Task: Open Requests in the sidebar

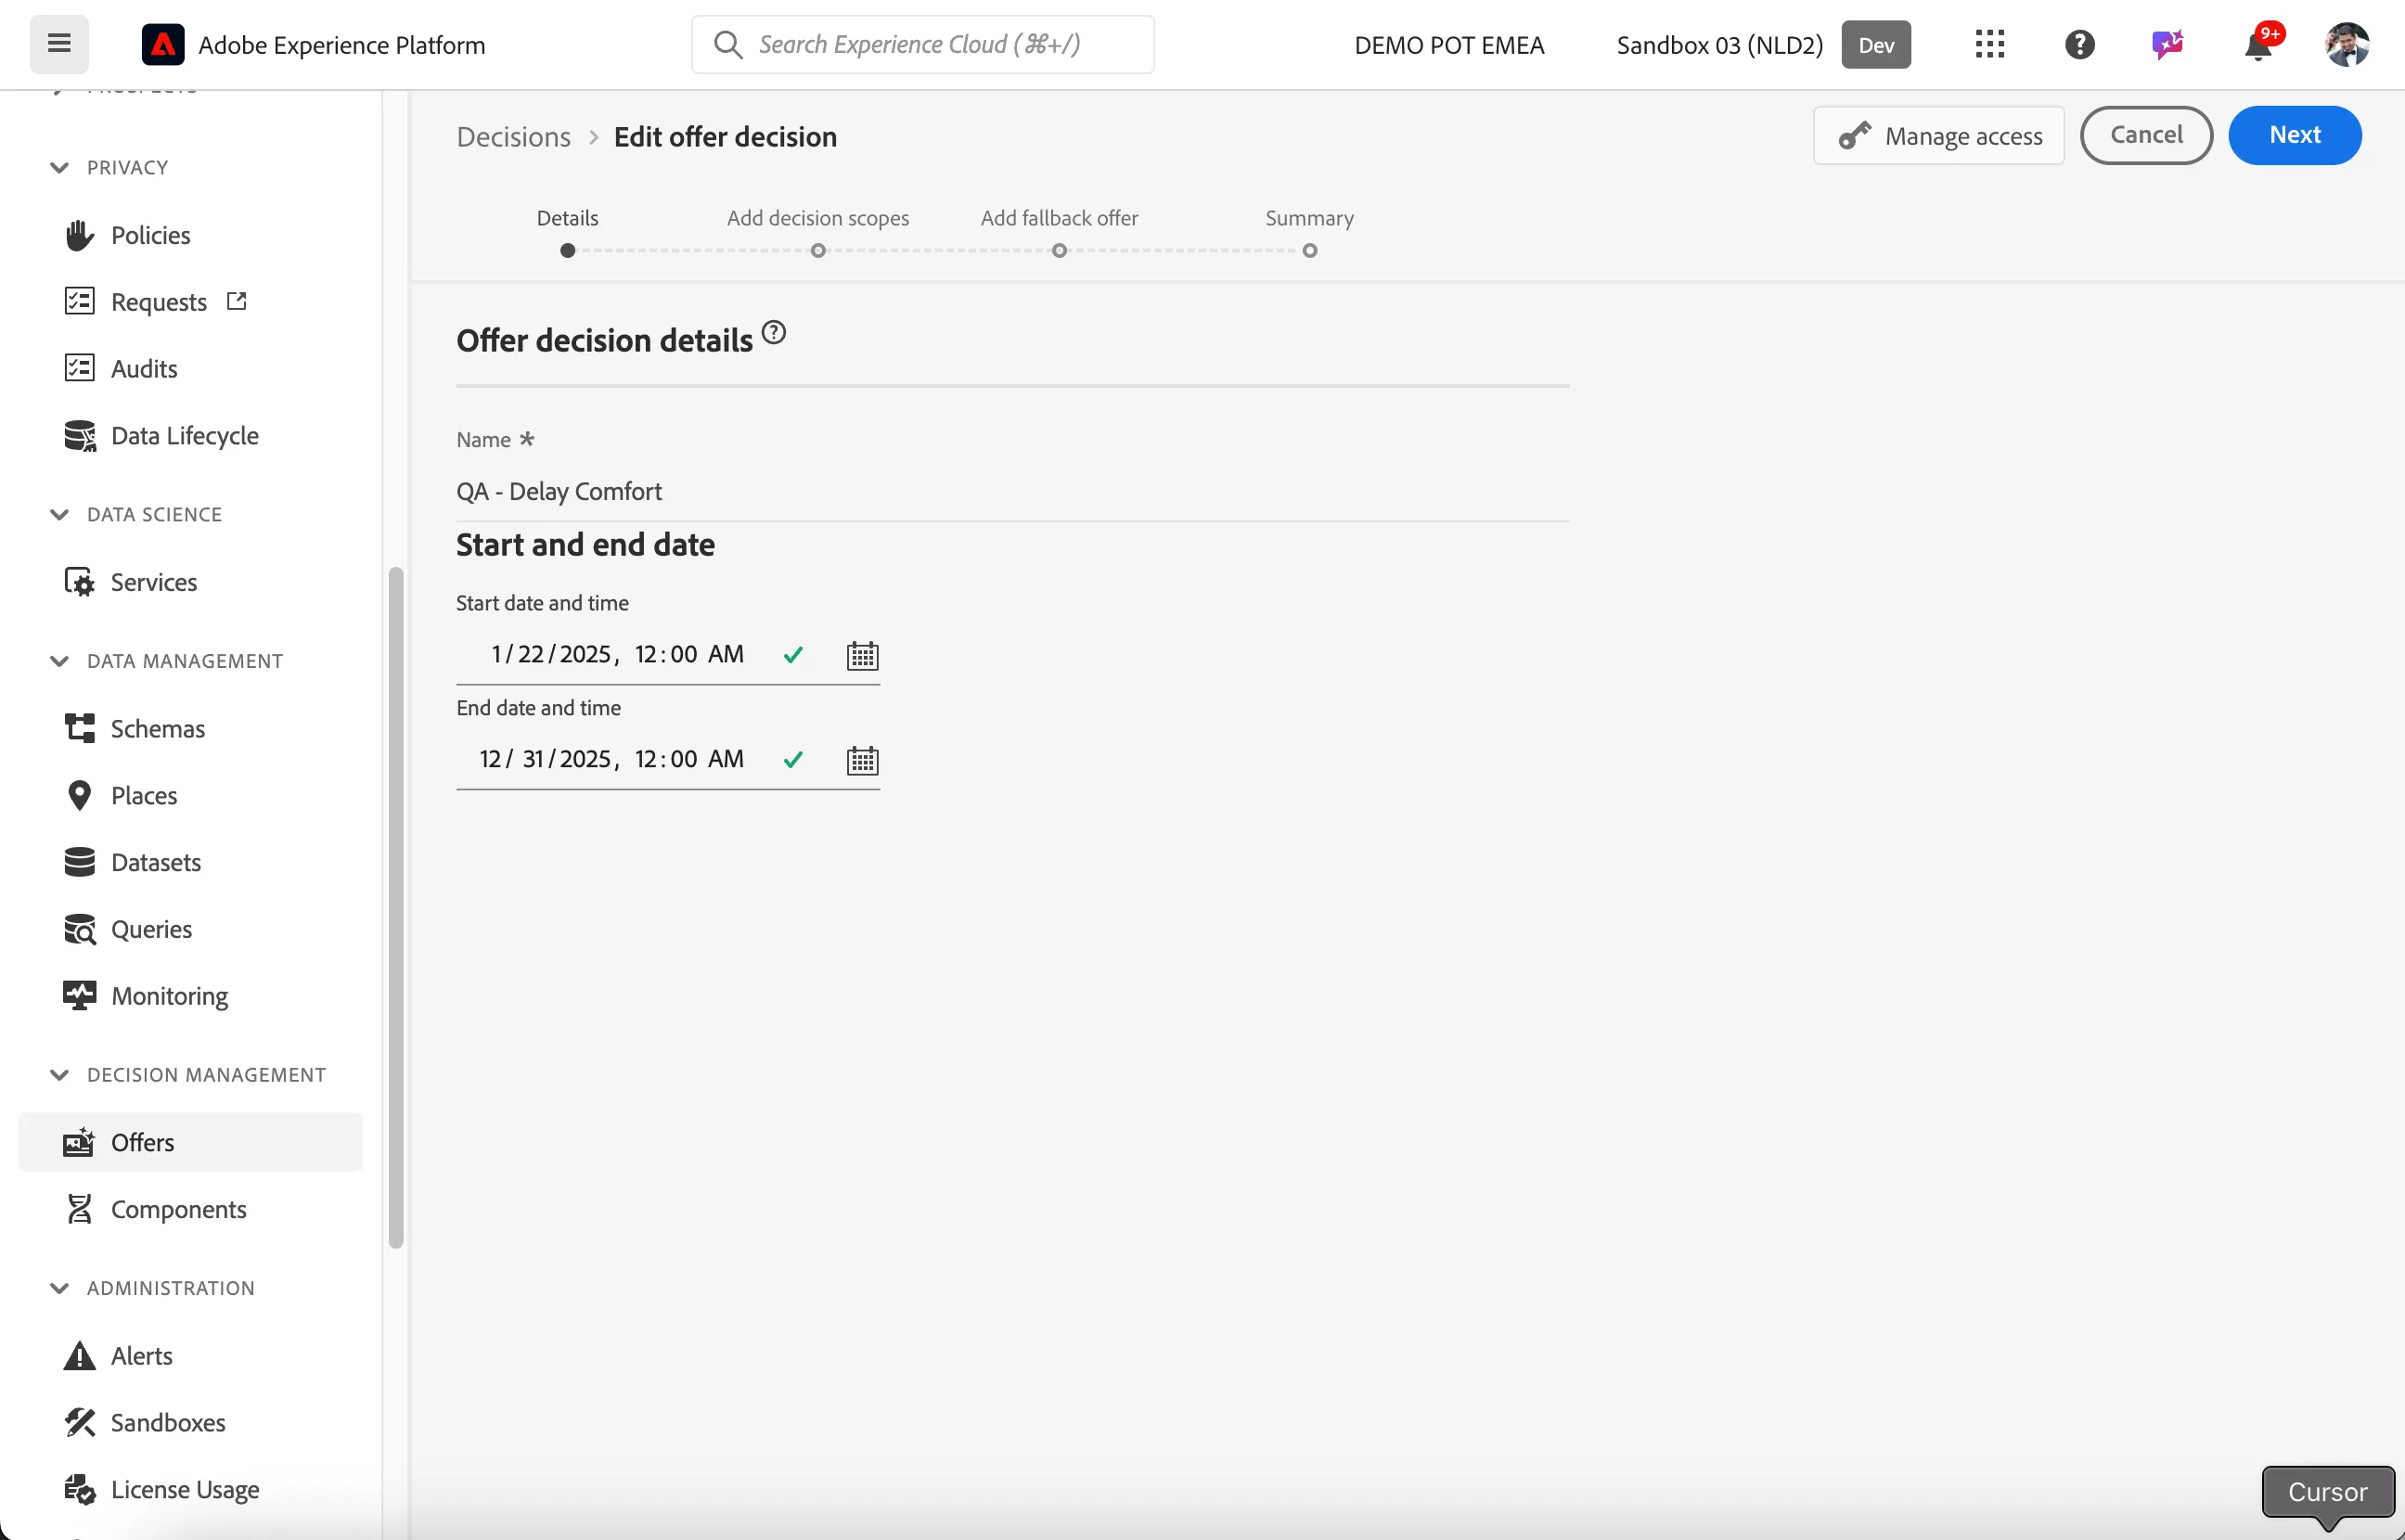Action: (x=190, y=302)
